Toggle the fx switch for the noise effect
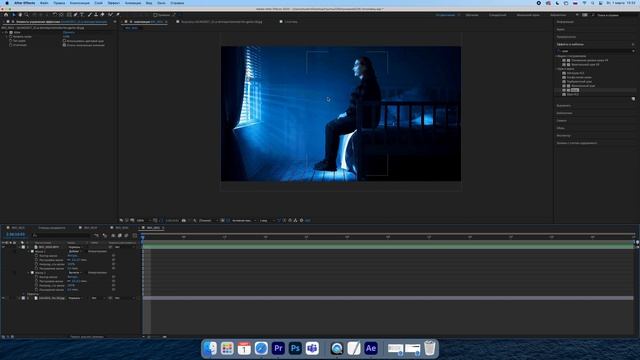This screenshot has width=640, height=360. click(x=6, y=32)
